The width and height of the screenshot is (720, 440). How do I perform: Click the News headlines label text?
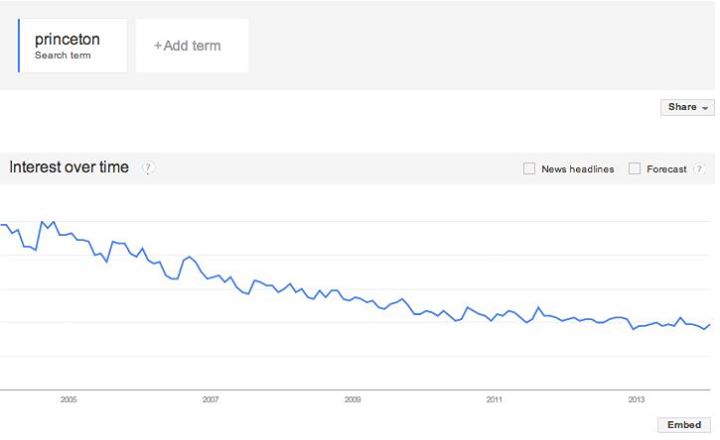[577, 169]
